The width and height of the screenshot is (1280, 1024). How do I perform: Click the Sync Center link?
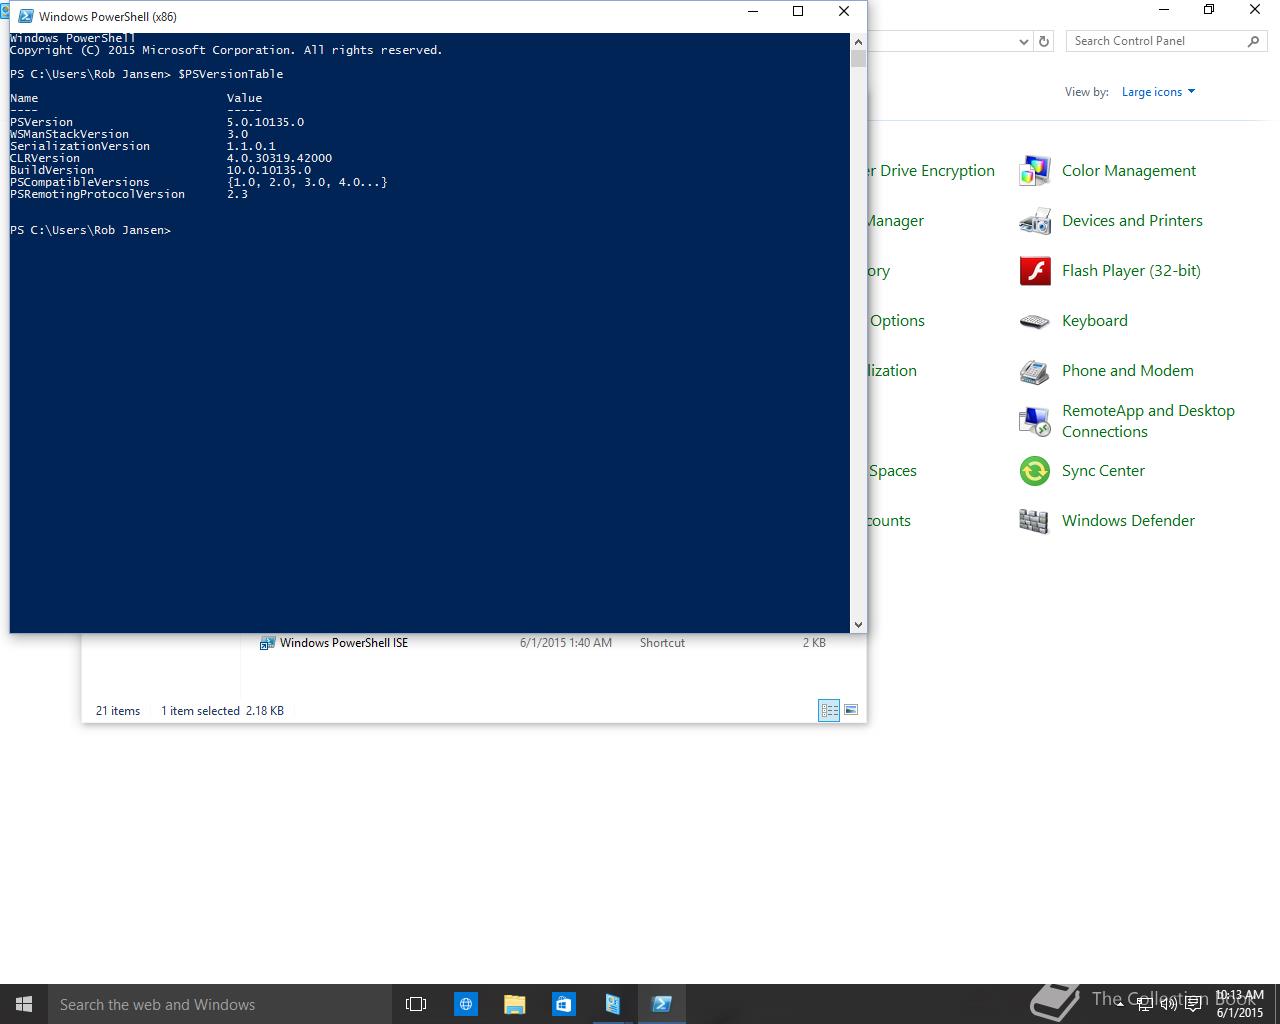[x=1103, y=471]
